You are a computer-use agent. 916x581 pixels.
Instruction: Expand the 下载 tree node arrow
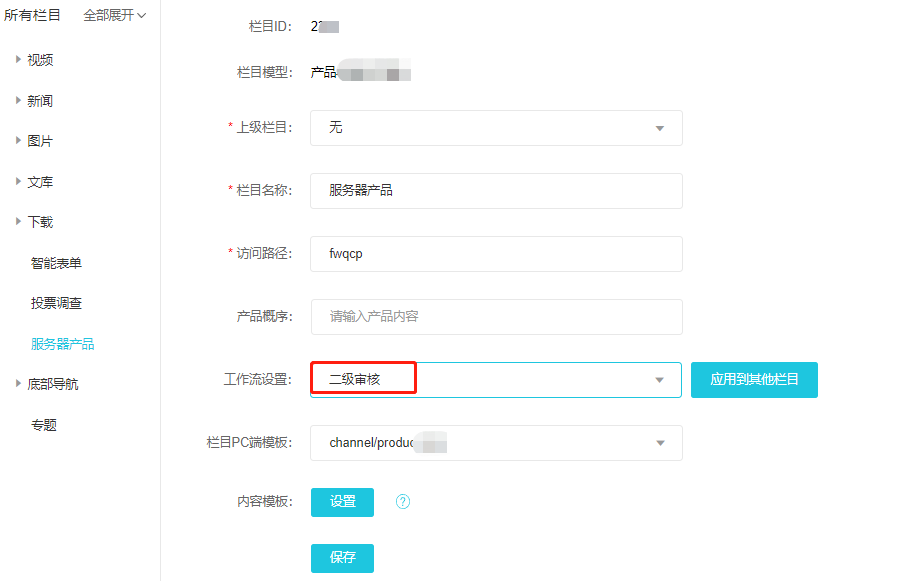tap(18, 222)
